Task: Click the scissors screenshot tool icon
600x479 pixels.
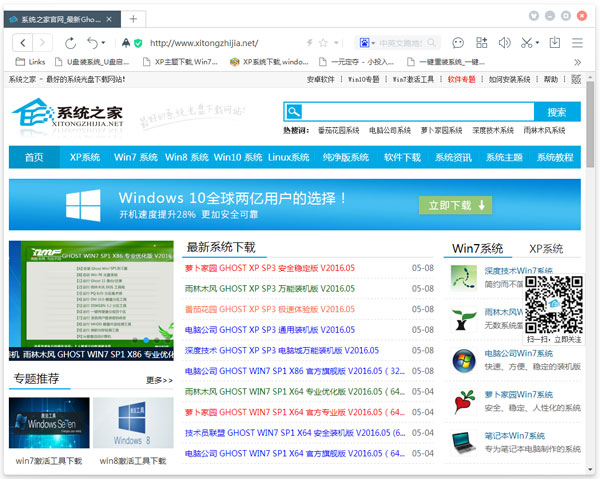Action: tap(527, 43)
